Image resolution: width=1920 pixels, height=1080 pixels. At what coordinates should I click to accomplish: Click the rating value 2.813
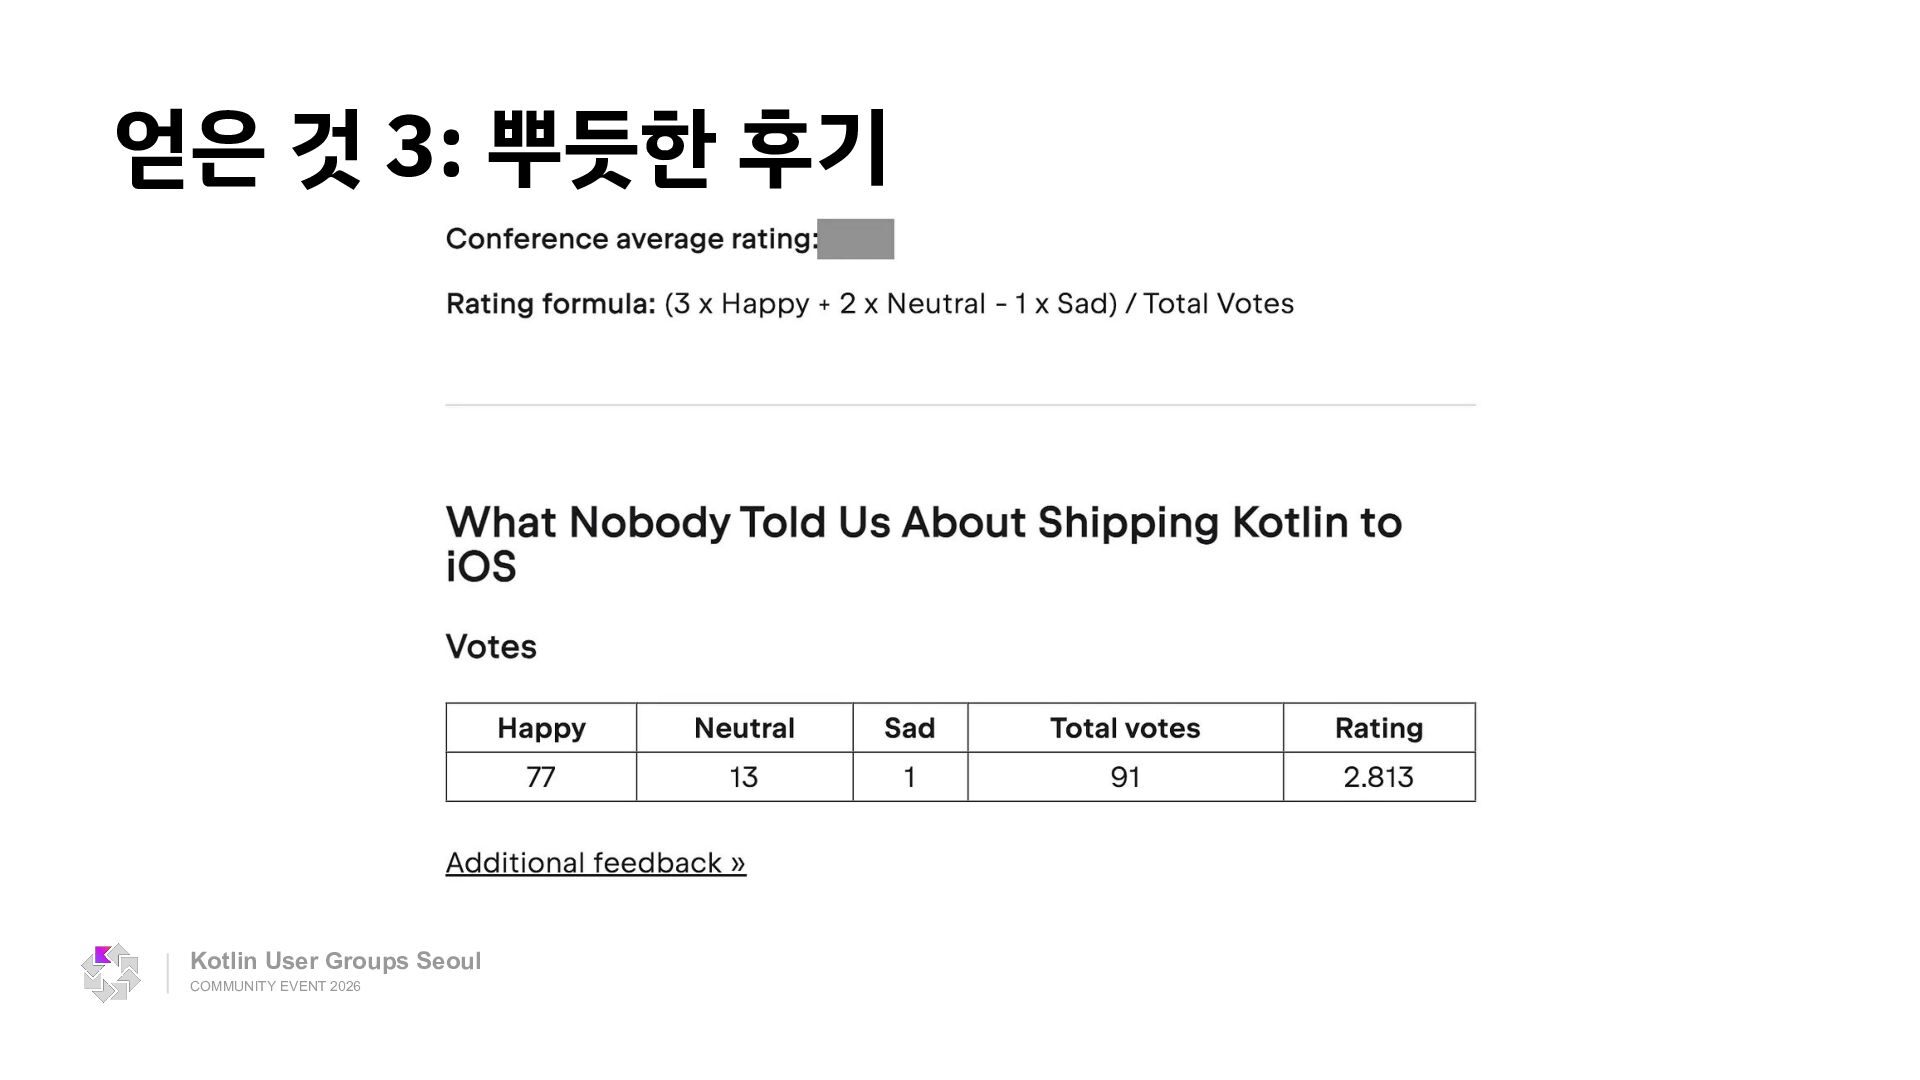[1379, 777]
